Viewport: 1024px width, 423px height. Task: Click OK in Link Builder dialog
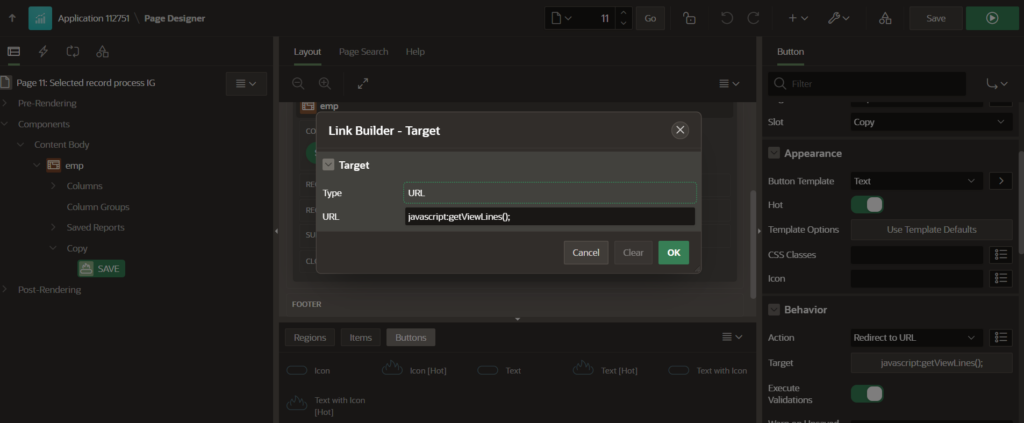[x=673, y=253]
